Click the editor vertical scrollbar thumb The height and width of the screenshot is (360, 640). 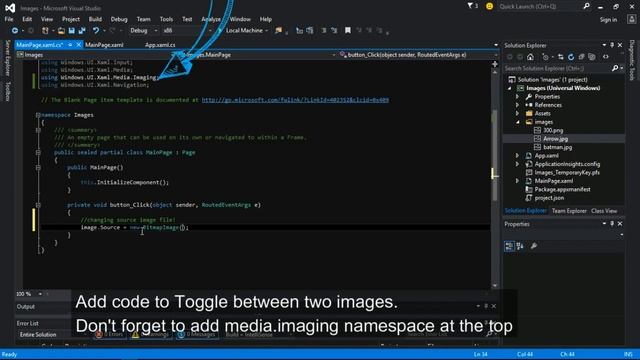[x=495, y=155]
